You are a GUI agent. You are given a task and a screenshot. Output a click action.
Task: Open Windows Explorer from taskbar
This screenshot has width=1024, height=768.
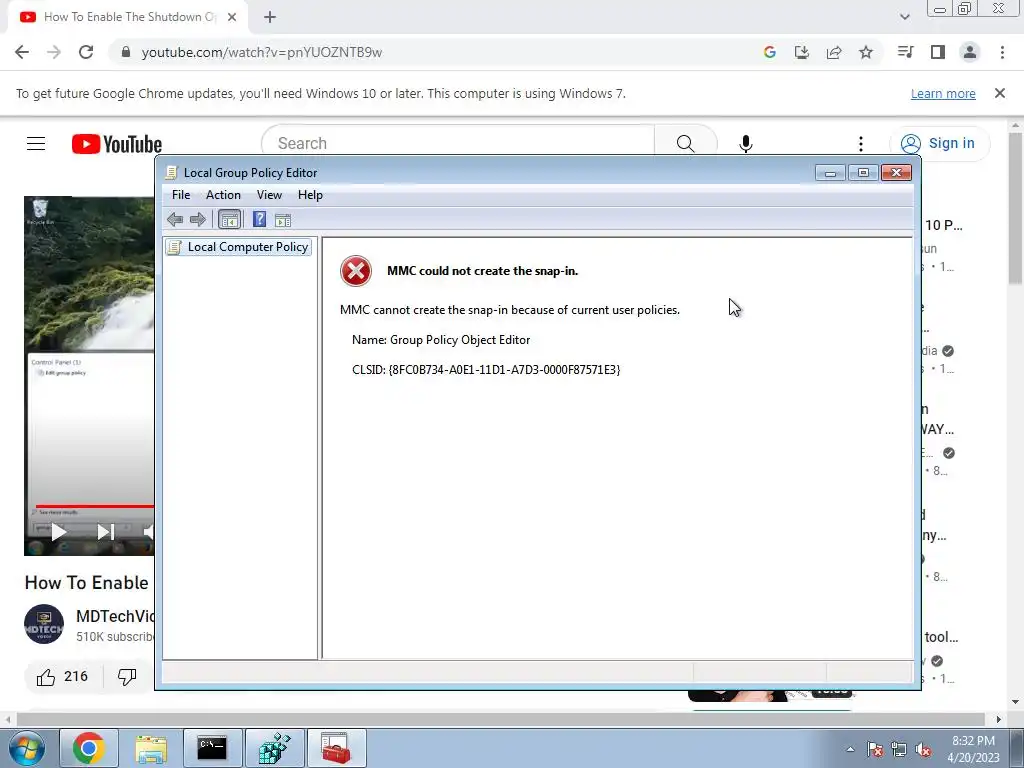coord(151,748)
